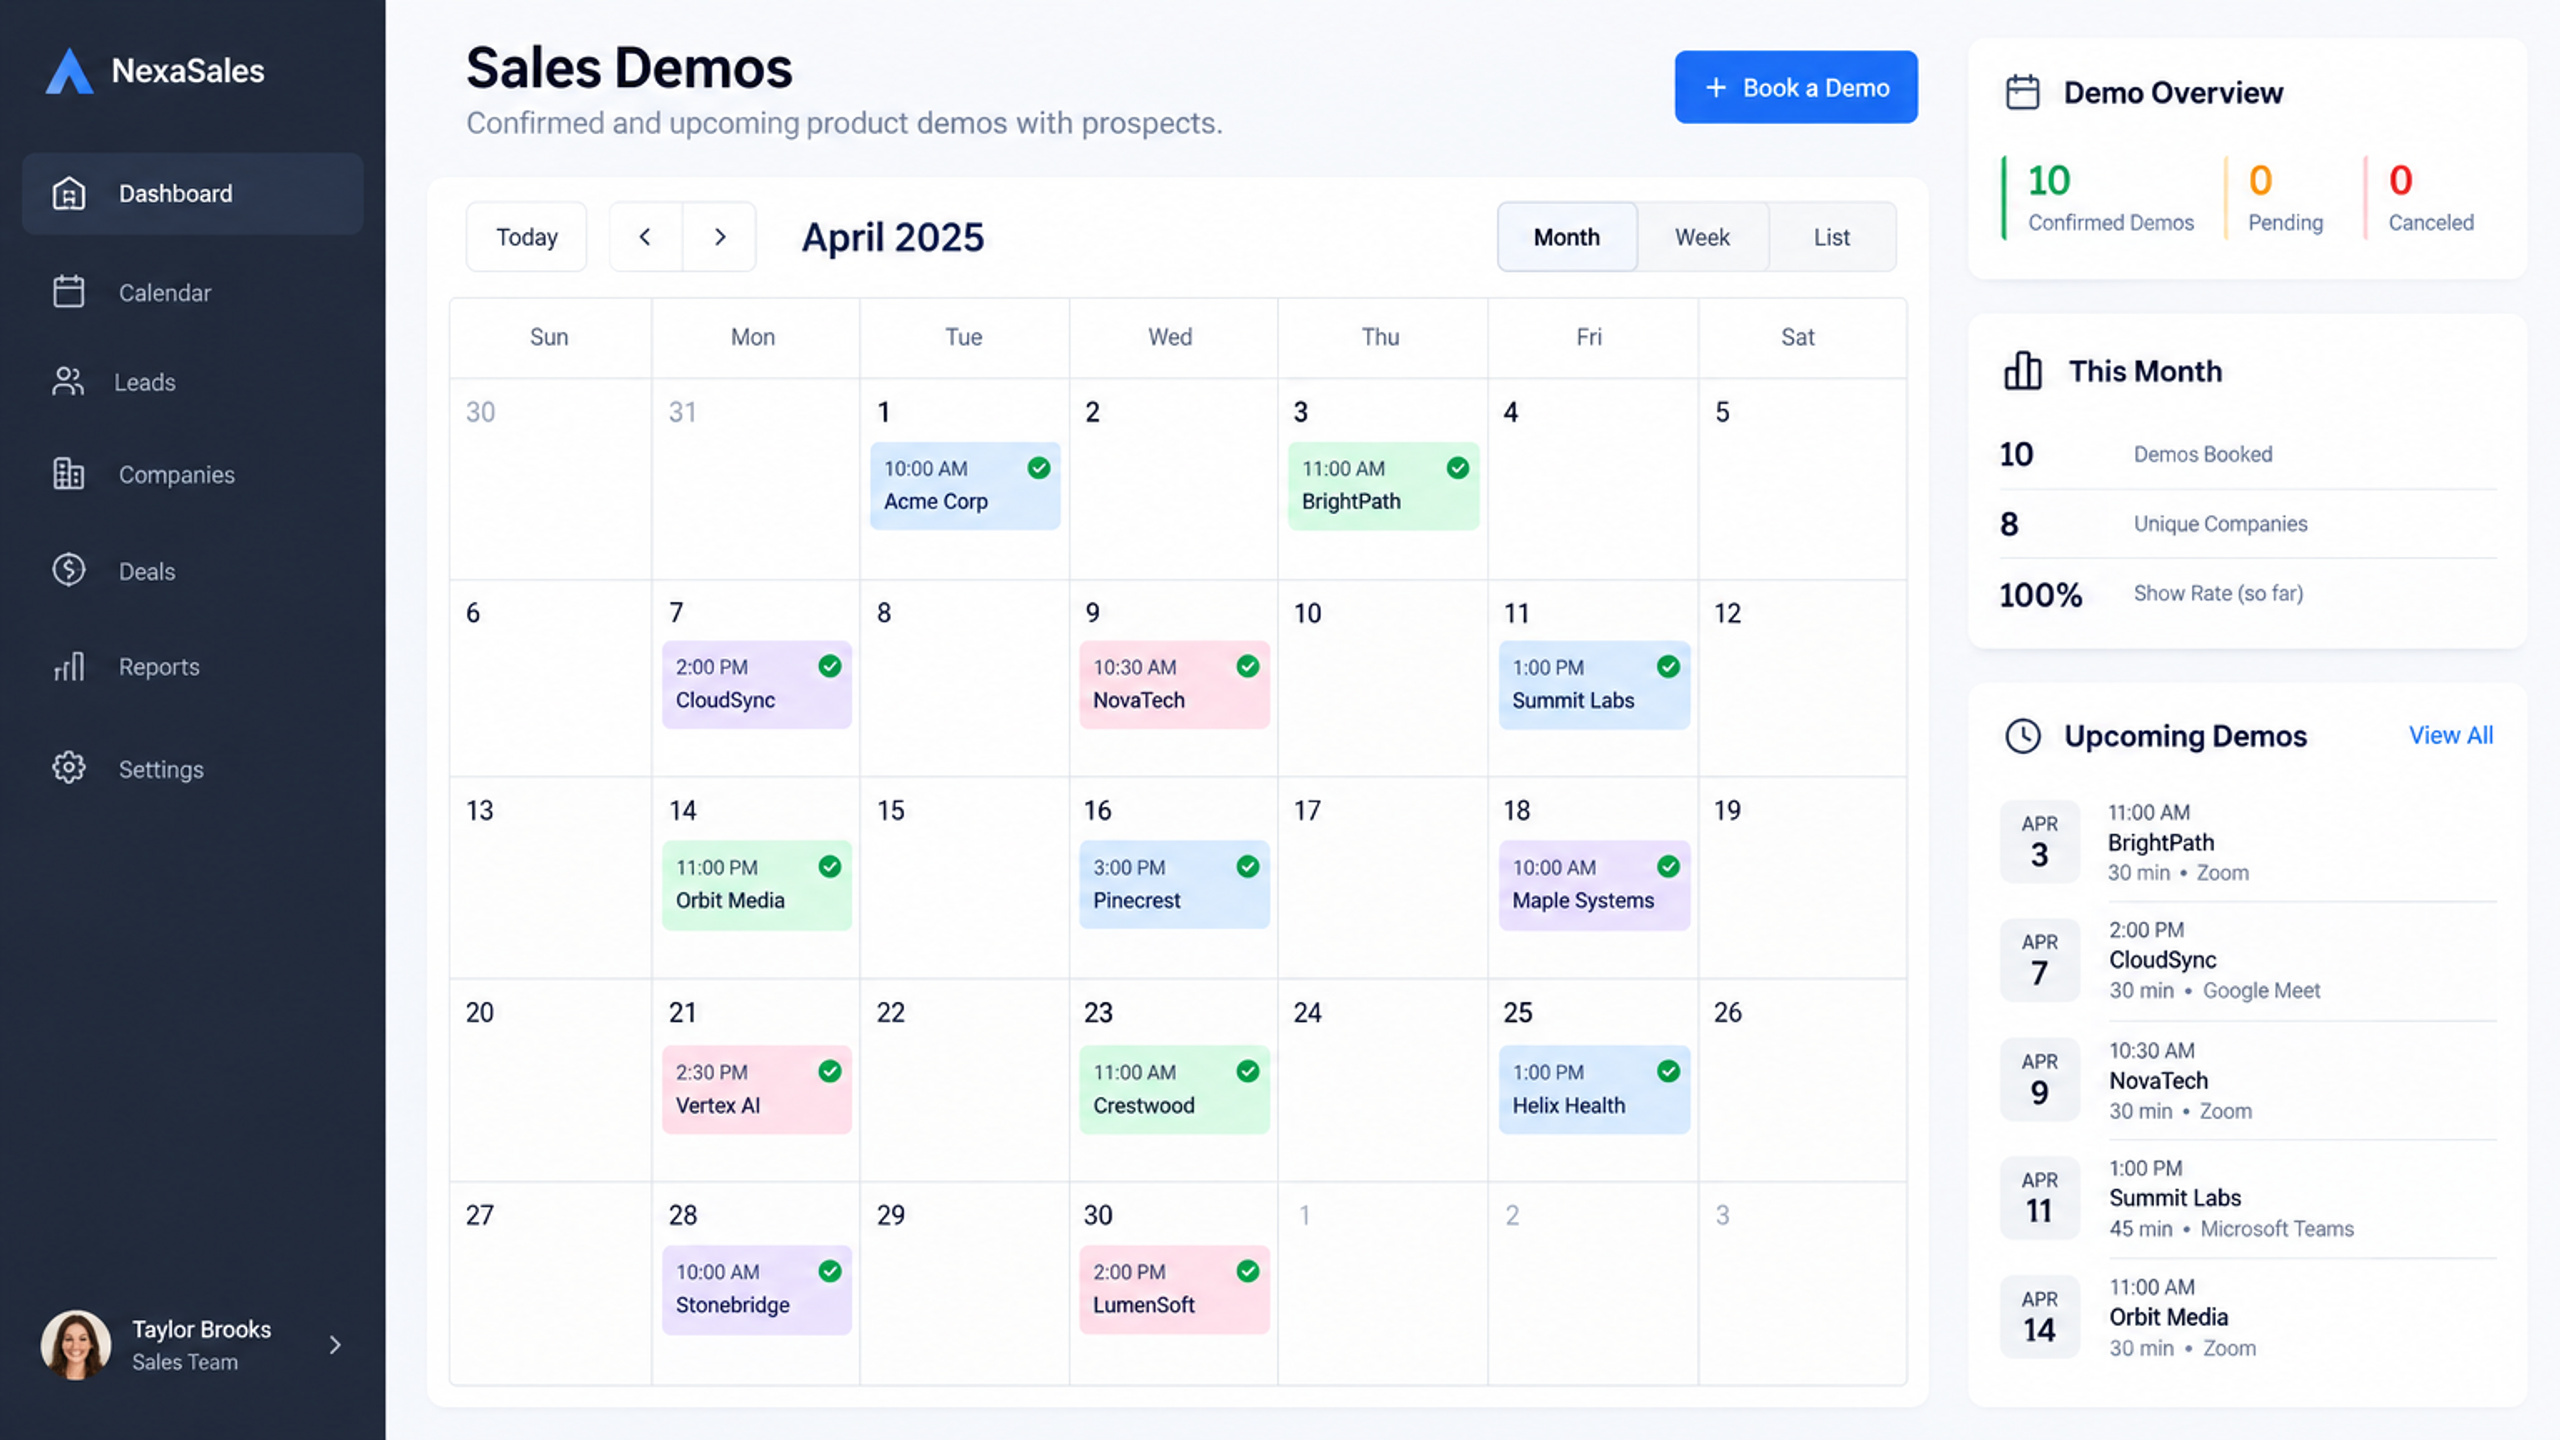Open the Orbit Media calendar event
This screenshot has width=2560, height=1440.
[x=757, y=885]
